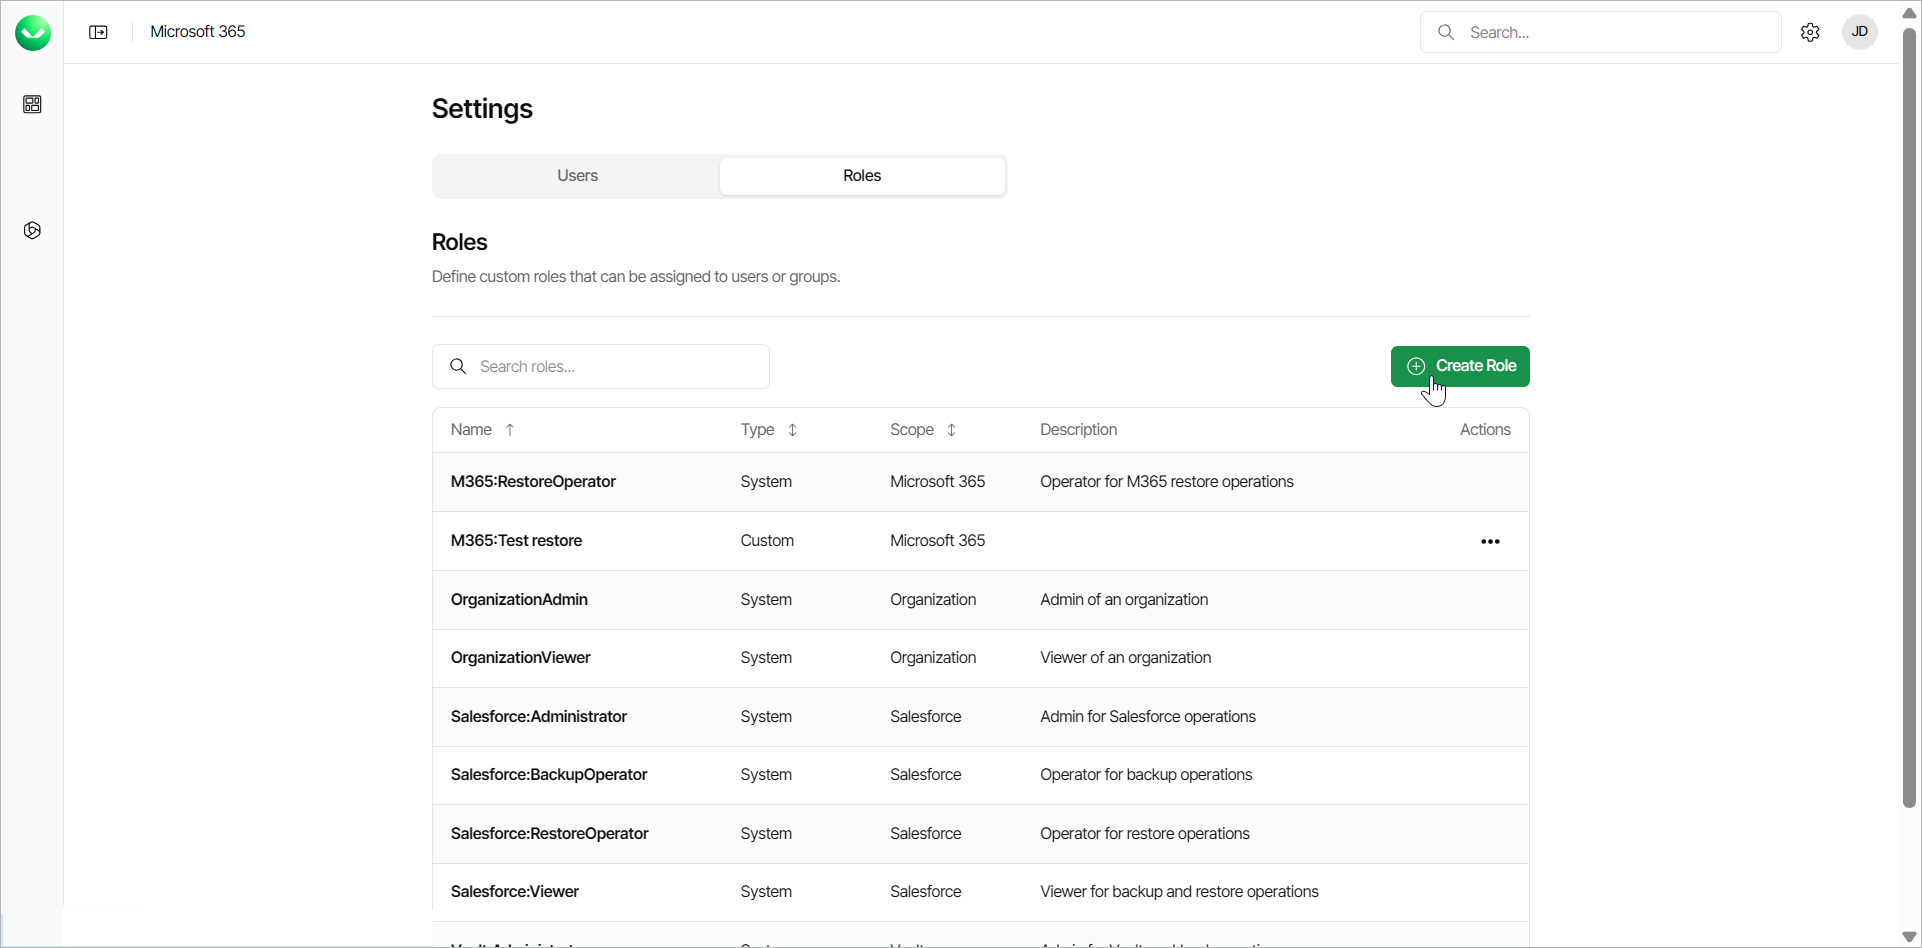Toggle the sidebar panel icon
Image resolution: width=1922 pixels, height=948 pixels.
coord(98,32)
